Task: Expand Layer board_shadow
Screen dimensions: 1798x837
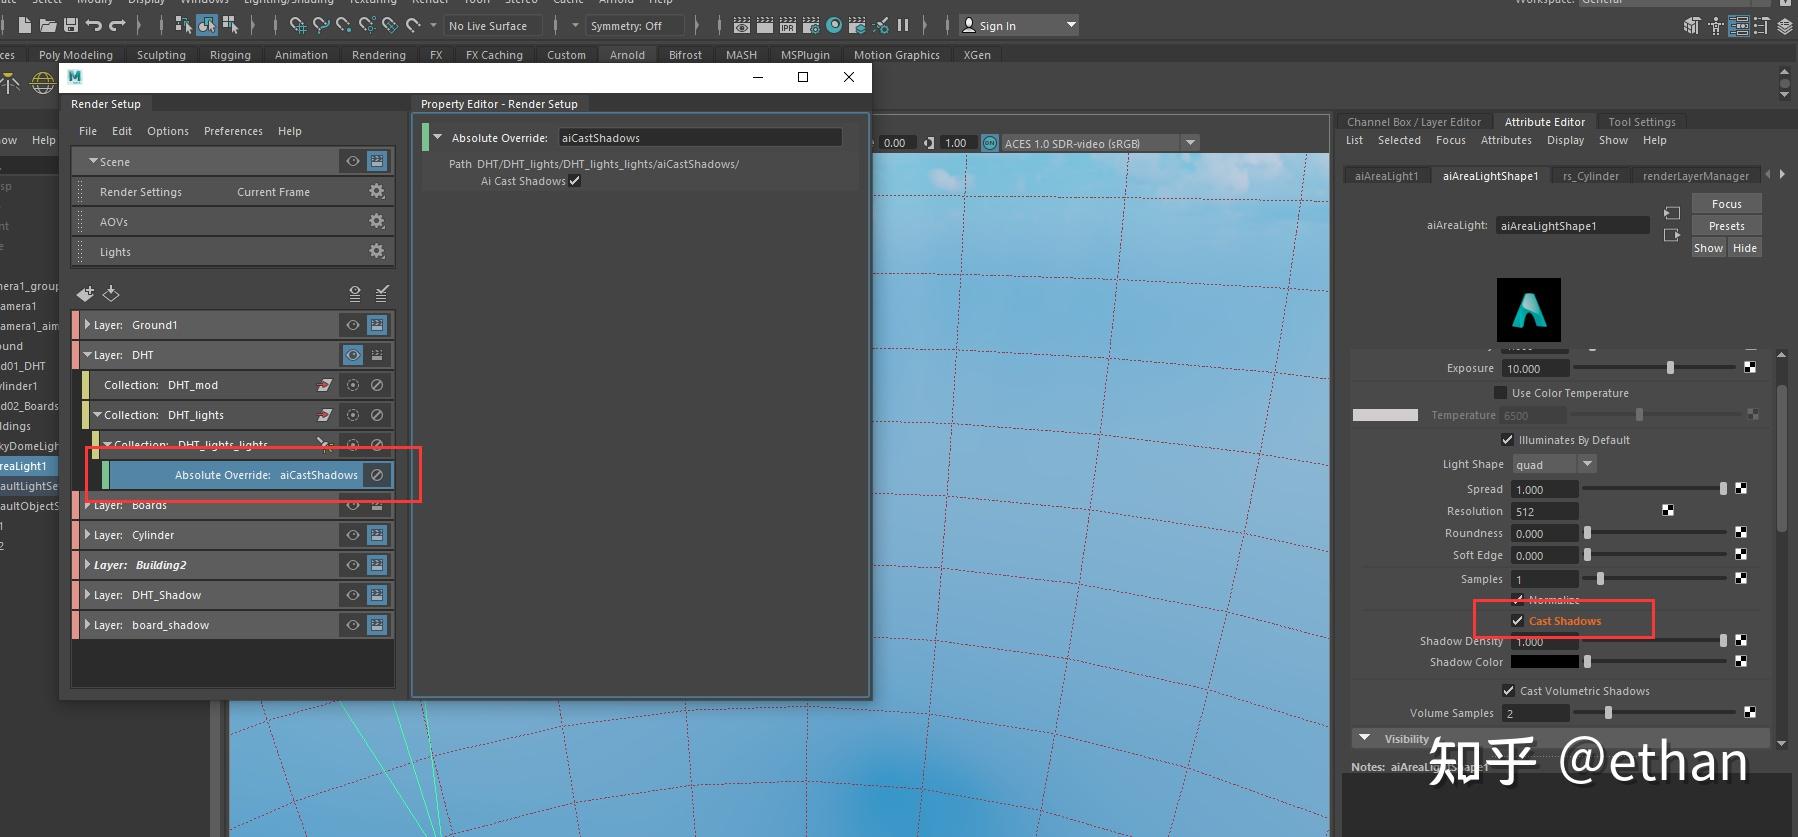Action: (88, 625)
